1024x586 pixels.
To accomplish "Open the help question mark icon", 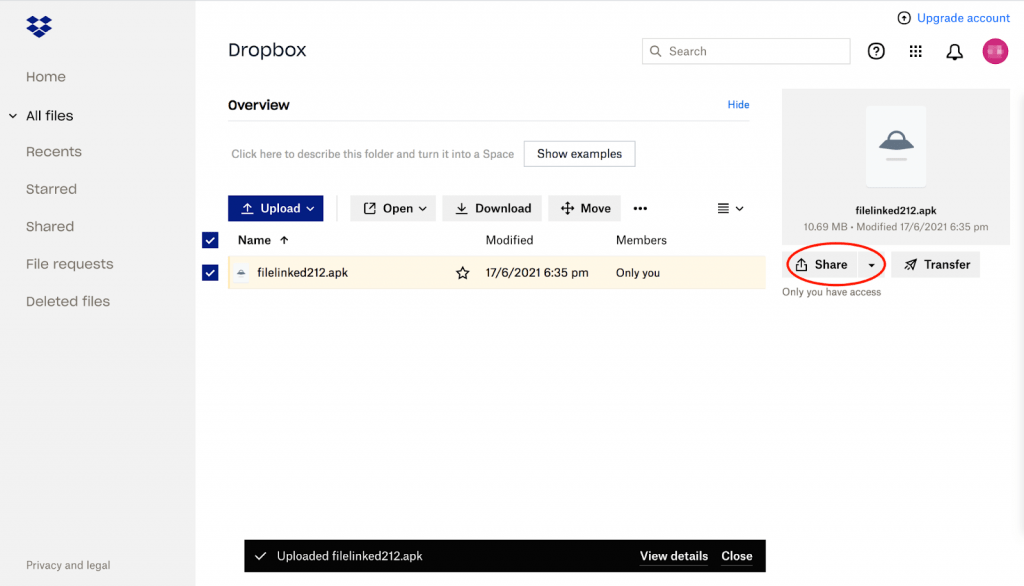I will coord(876,51).
